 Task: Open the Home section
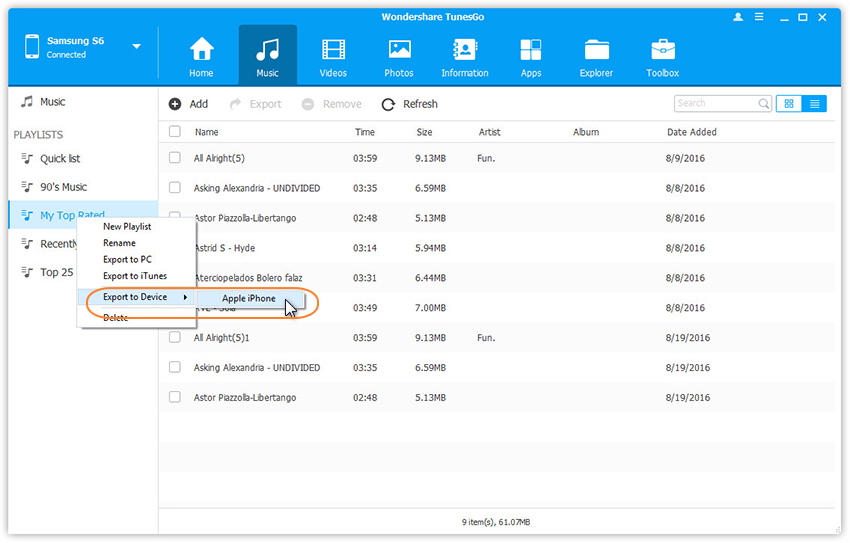pyautogui.click(x=201, y=56)
